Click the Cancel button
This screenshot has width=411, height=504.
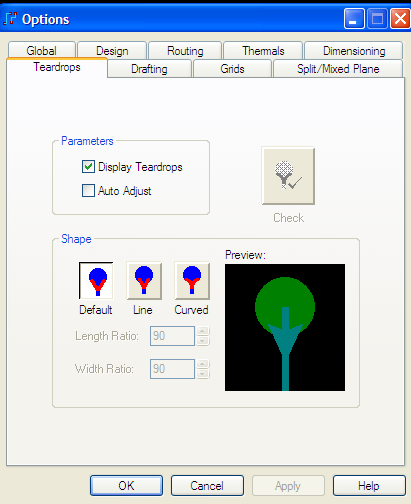coord(207,485)
